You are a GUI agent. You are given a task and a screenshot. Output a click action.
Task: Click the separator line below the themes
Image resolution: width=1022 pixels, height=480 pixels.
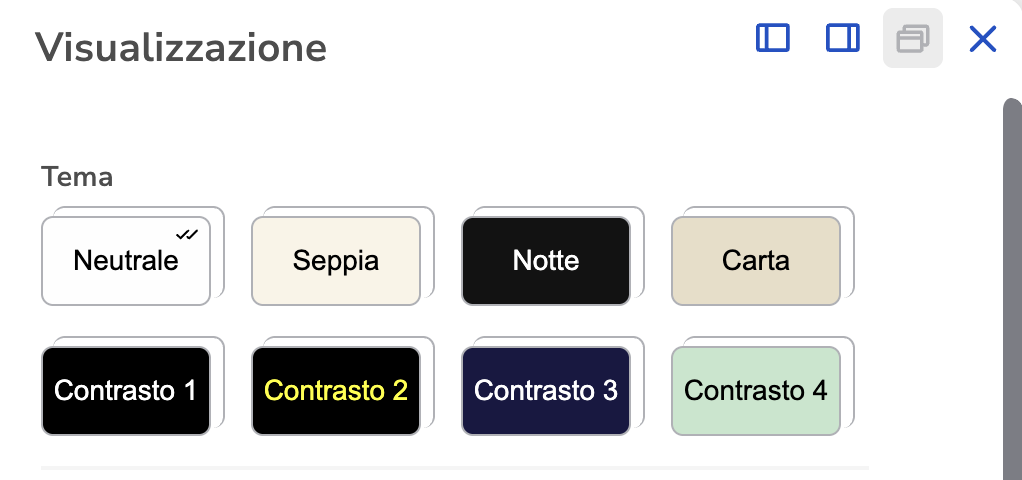pyautogui.click(x=454, y=468)
